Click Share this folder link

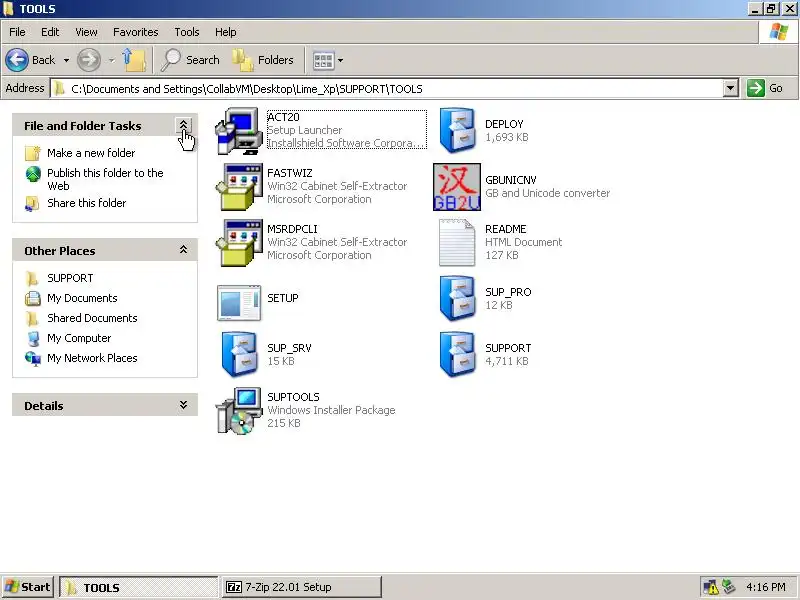[87, 203]
